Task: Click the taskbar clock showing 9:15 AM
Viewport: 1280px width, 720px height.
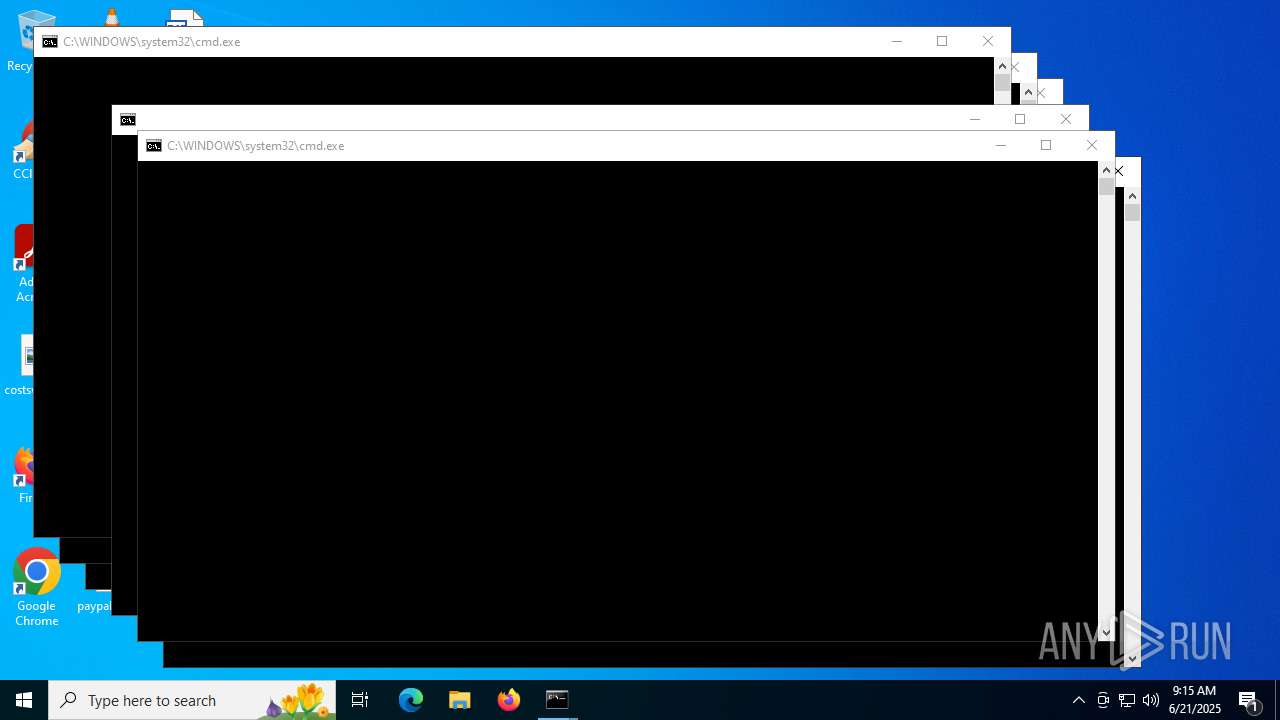Action: point(1195,700)
